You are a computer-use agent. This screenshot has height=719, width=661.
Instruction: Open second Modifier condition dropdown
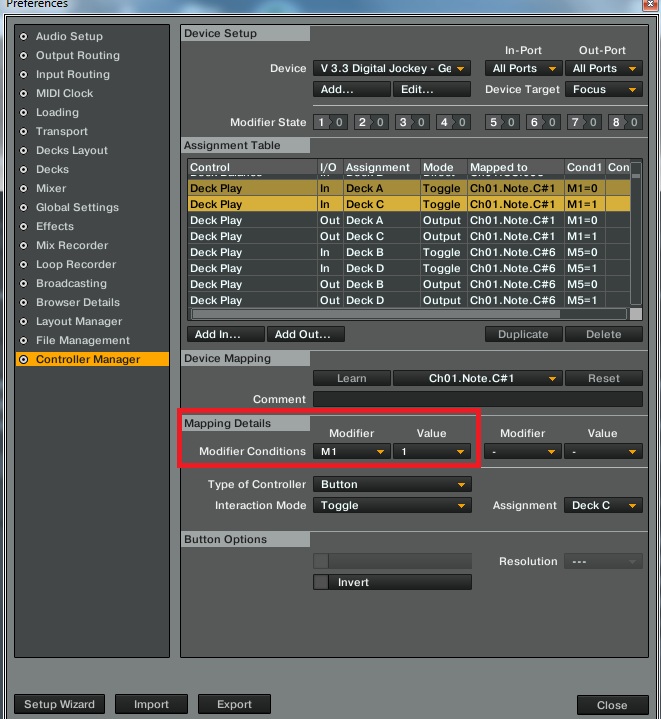click(523, 452)
